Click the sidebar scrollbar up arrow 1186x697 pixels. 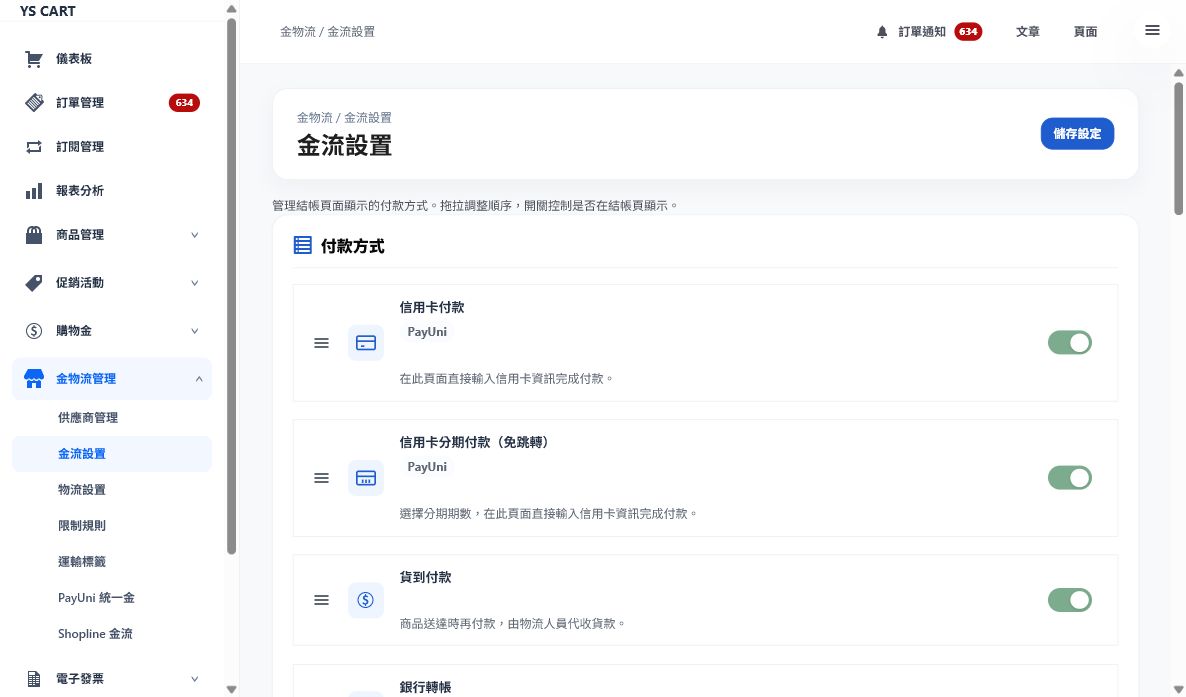[x=231, y=9]
